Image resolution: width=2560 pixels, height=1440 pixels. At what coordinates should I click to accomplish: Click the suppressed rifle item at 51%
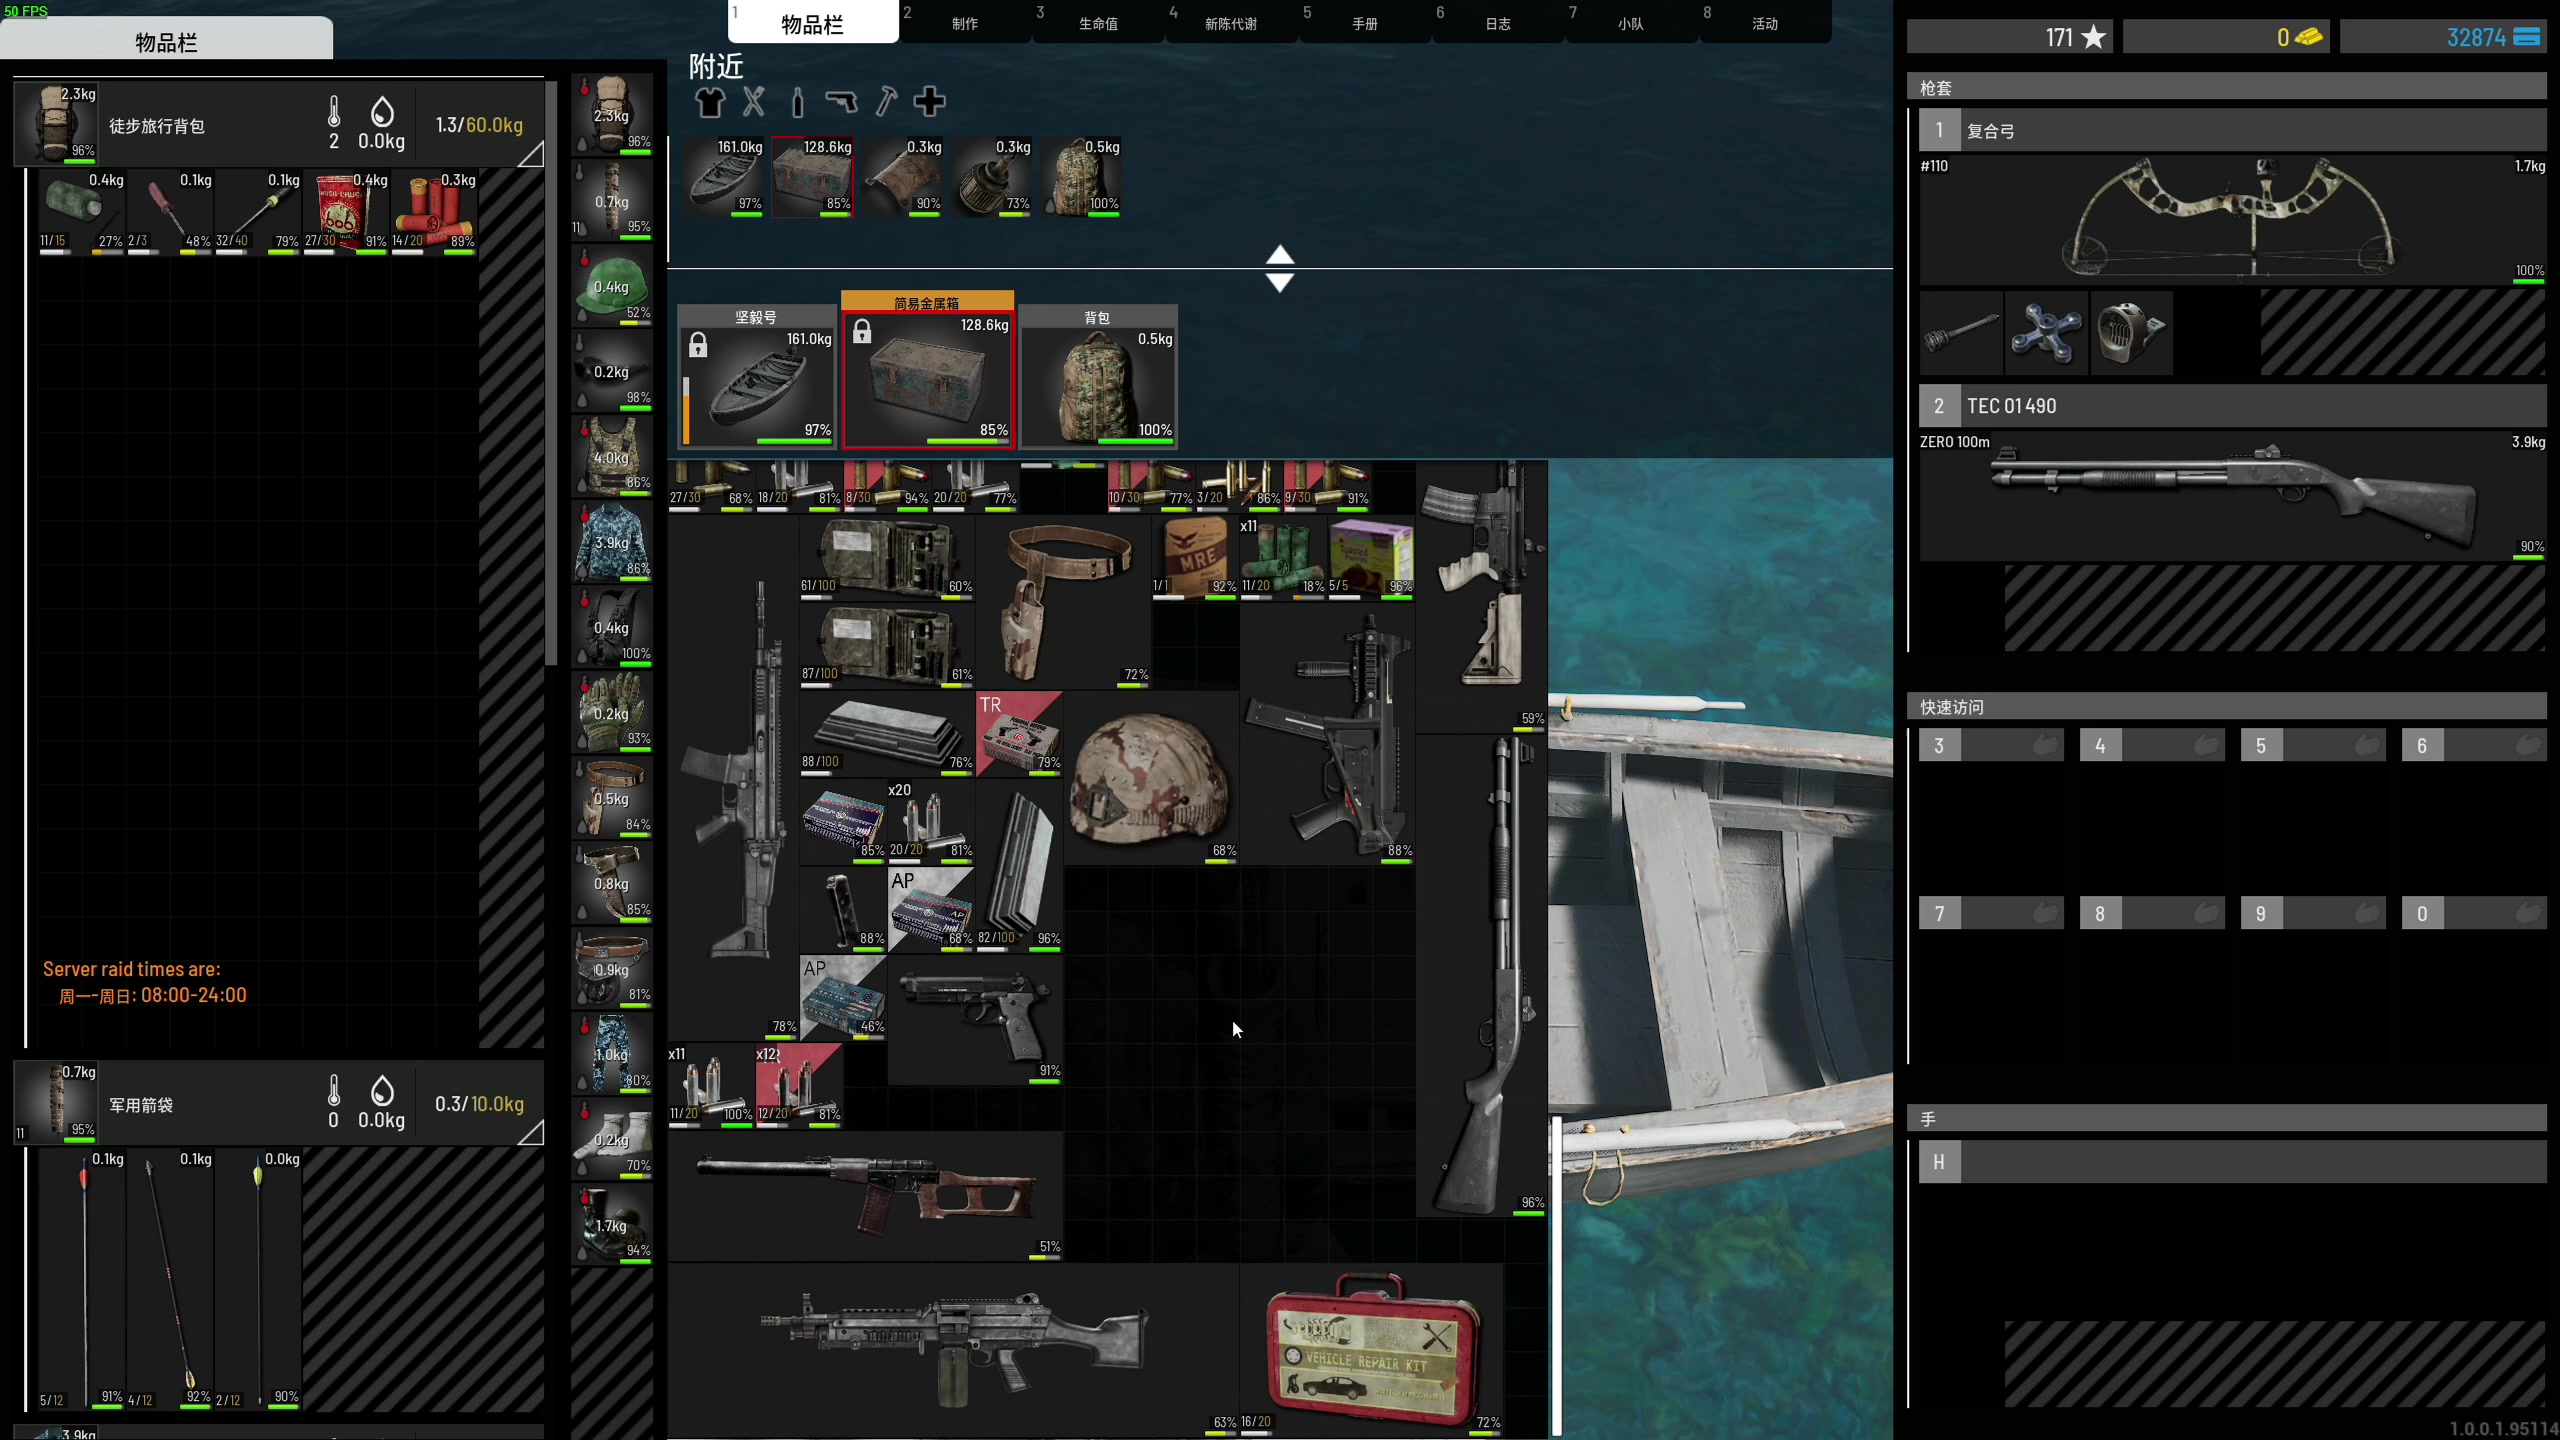click(865, 1196)
